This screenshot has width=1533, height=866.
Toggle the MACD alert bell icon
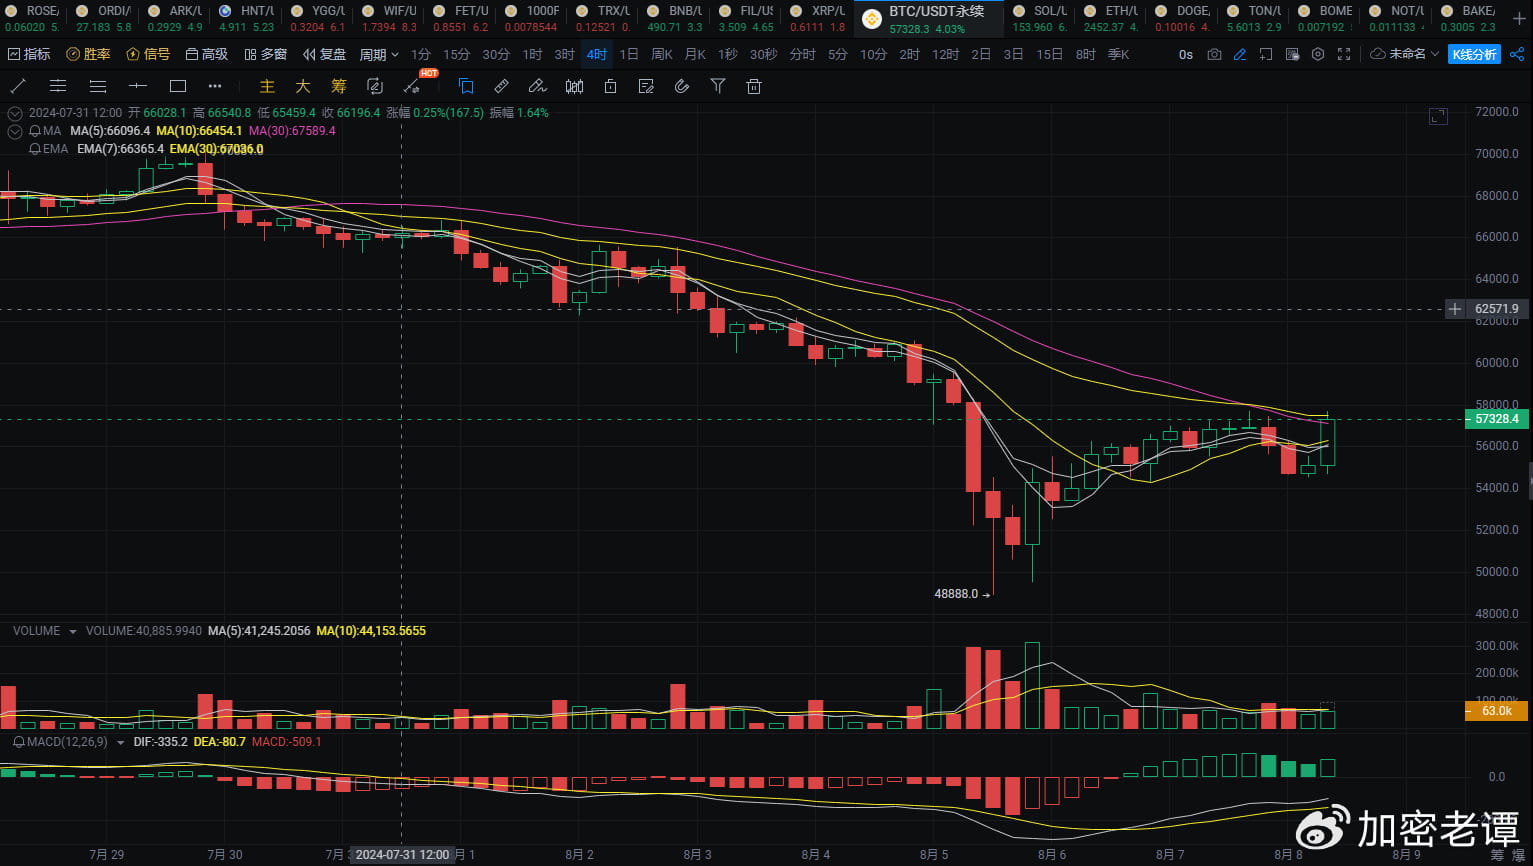click(19, 742)
